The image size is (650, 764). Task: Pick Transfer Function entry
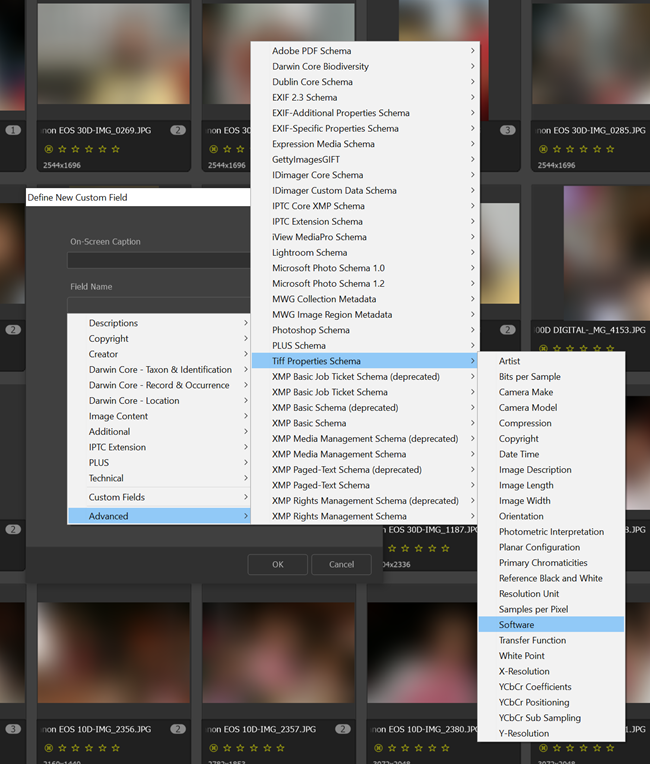pos(551,640)
